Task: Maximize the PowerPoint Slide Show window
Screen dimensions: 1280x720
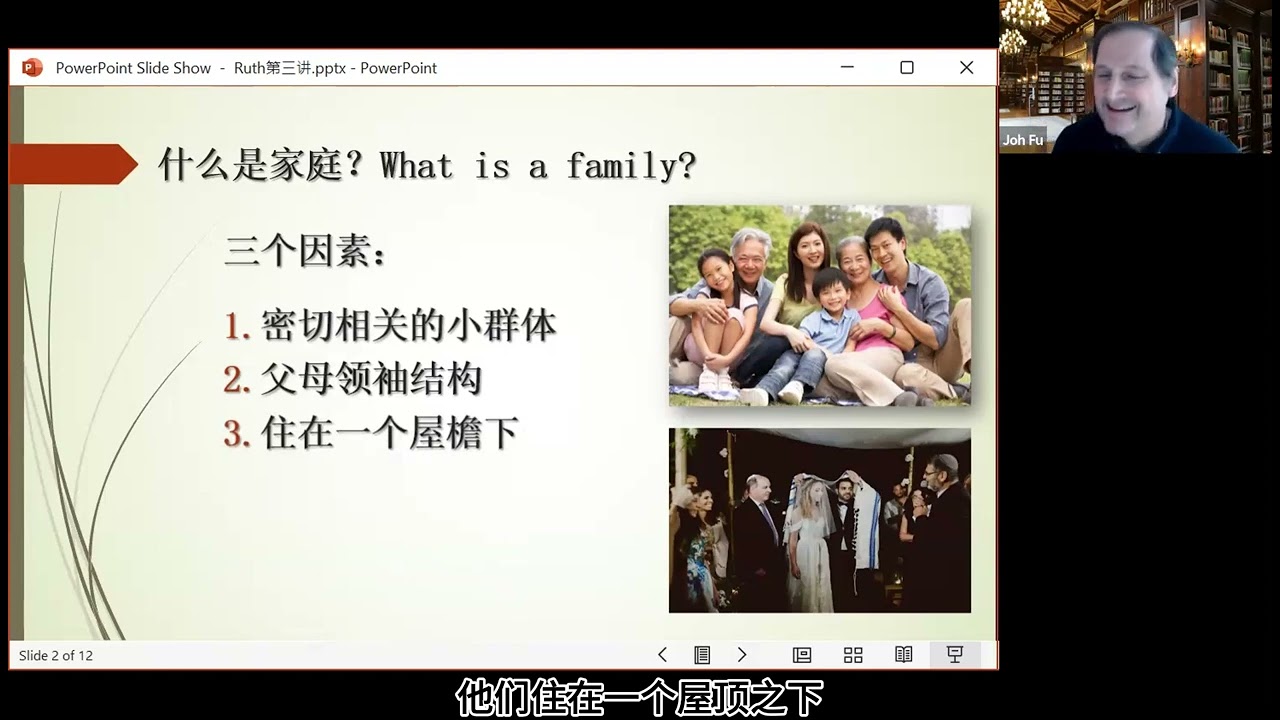Action: pyautogui.click(x=907, y=67)
